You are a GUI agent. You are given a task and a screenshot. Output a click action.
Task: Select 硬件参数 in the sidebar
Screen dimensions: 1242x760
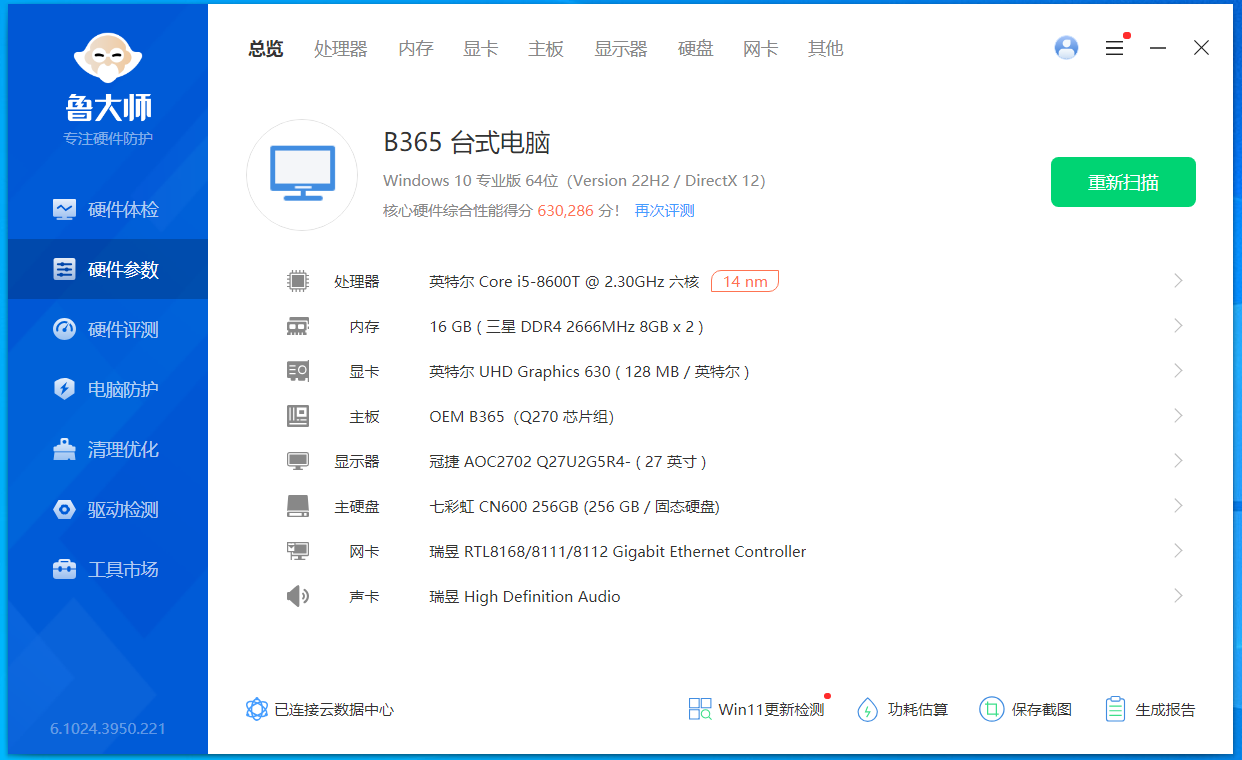108,269
